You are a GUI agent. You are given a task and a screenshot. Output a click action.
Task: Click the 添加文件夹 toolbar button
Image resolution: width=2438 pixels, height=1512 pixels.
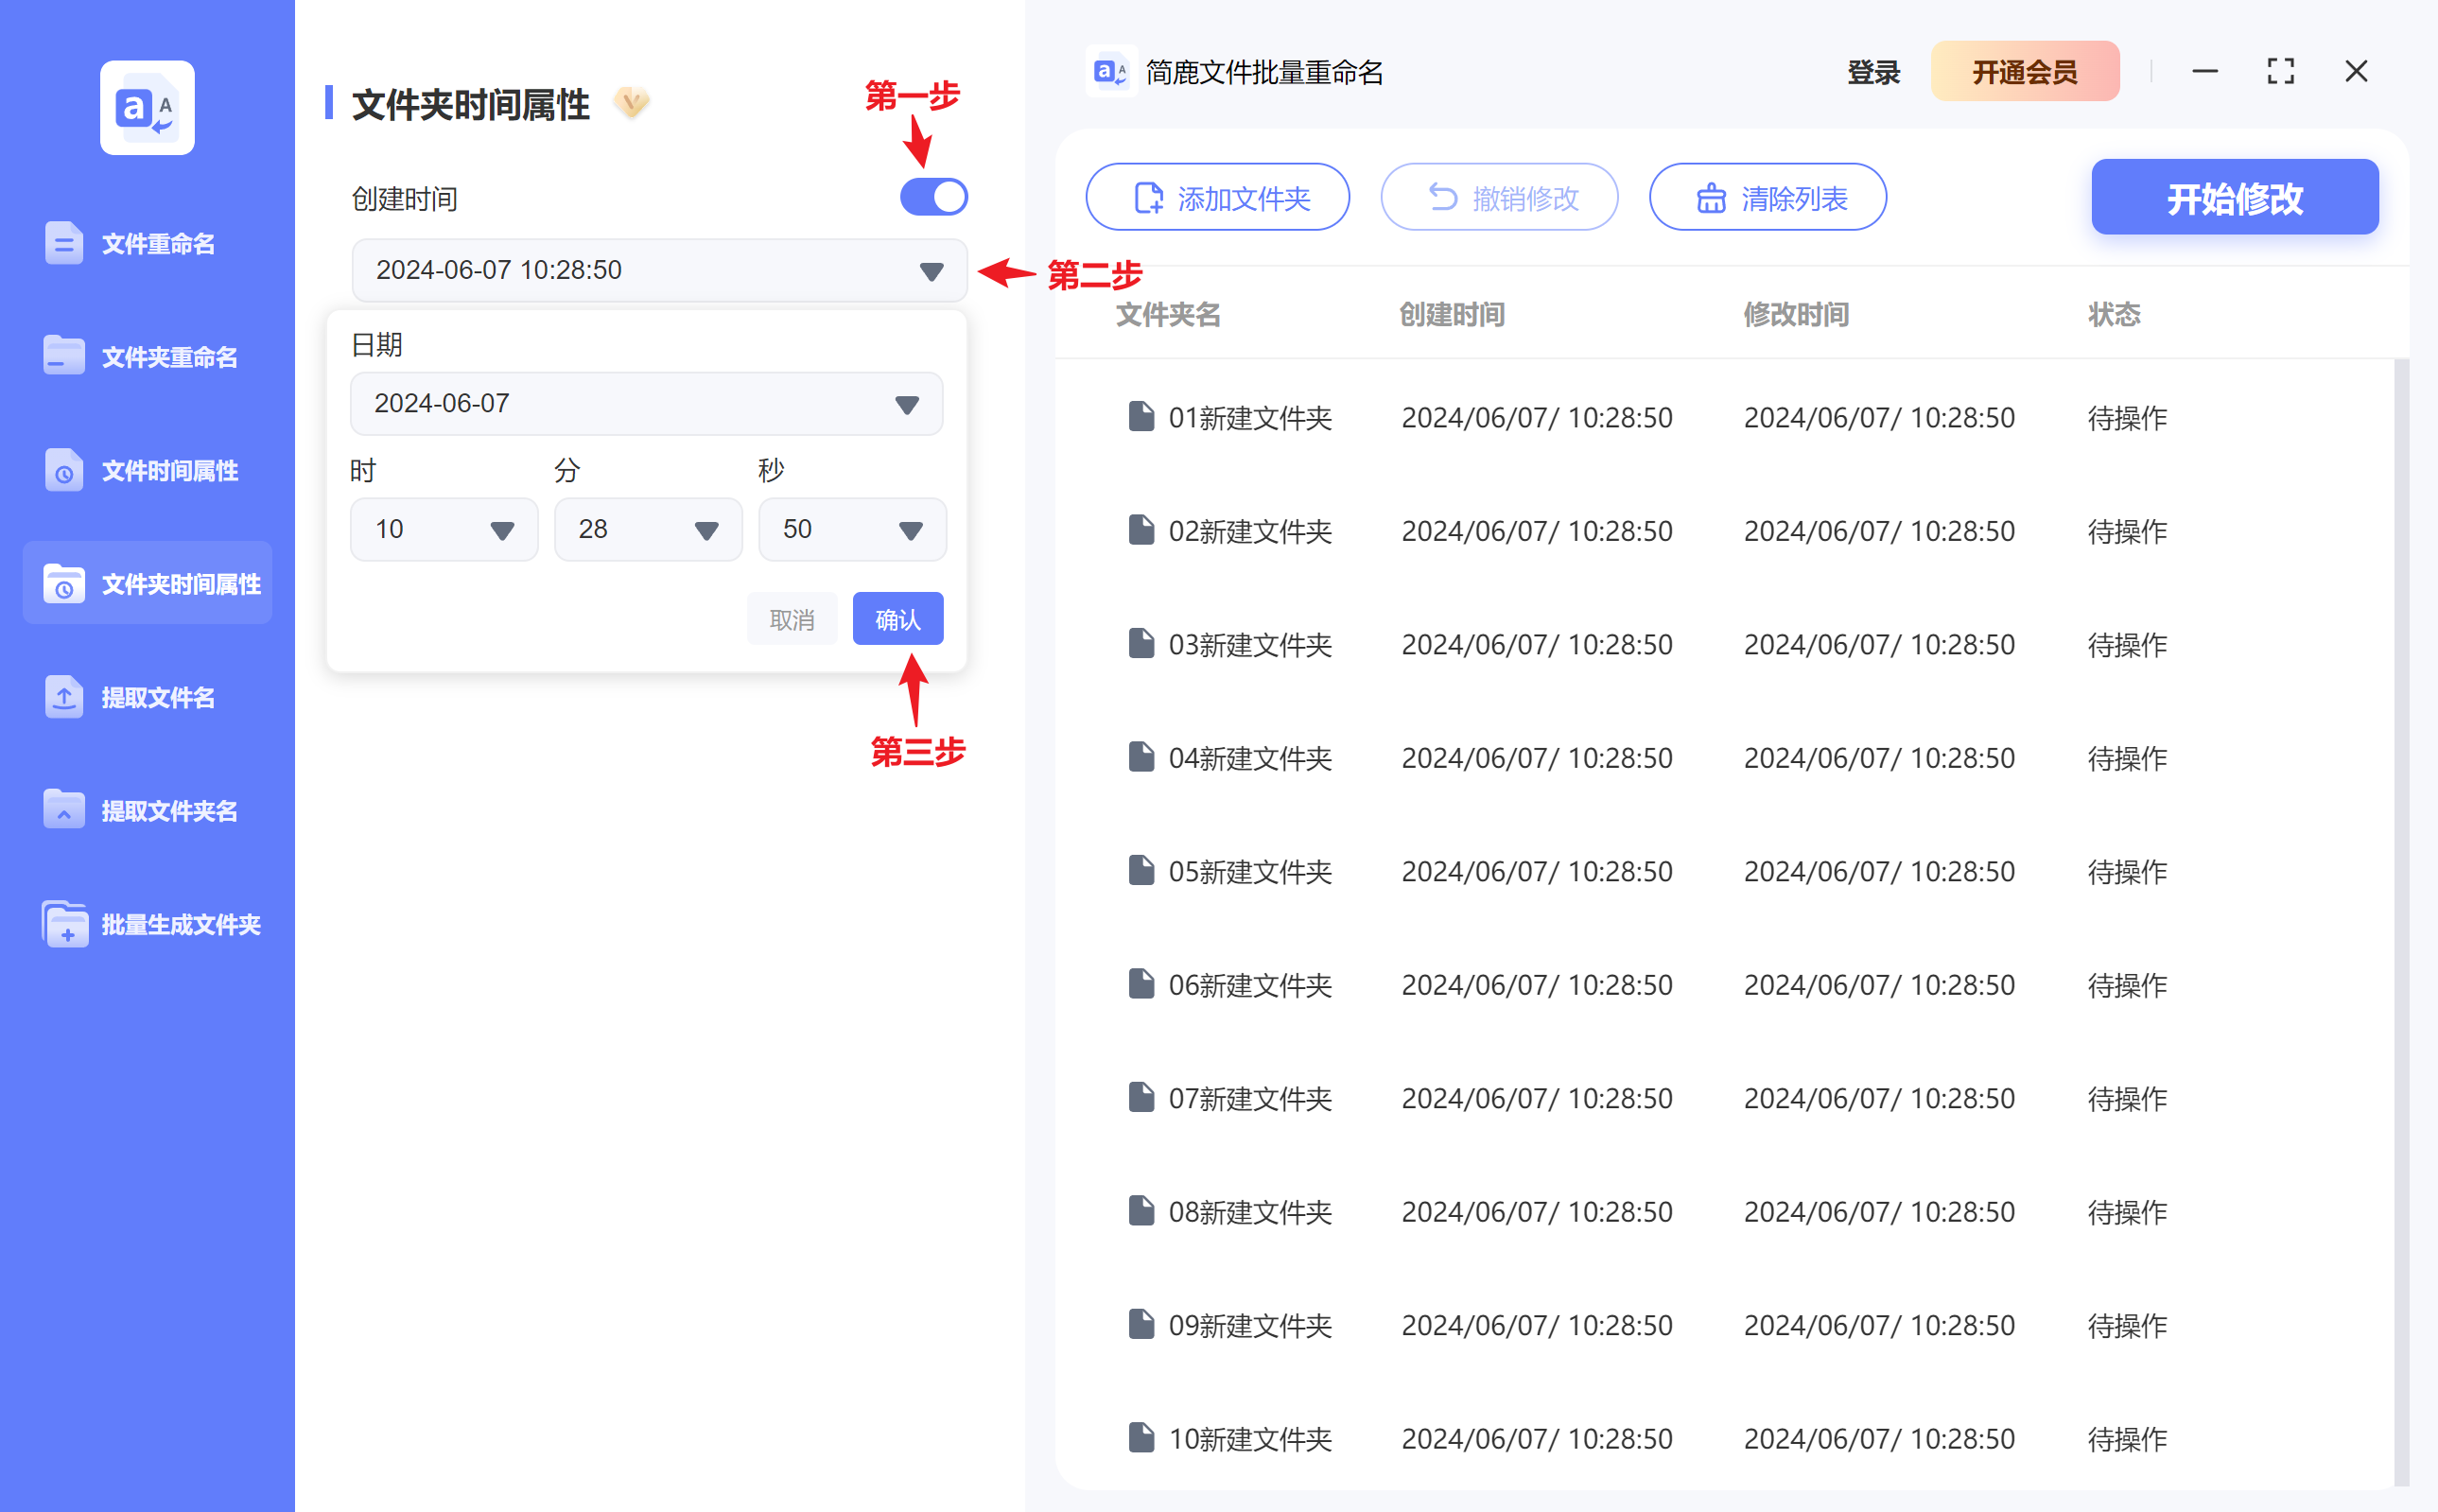pyautogui.click(x=1216, y=197)
